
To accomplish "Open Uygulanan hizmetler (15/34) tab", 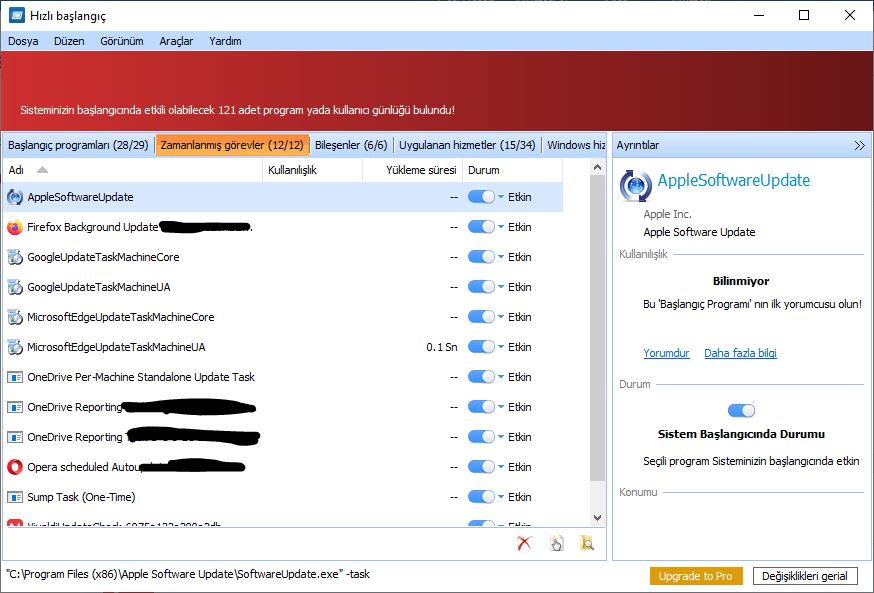I will (x=467, y=145).
